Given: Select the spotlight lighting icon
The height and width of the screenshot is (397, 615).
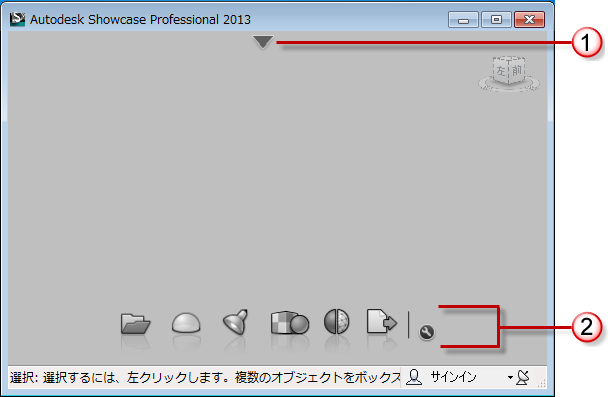Looking at the screenshot, I should click(x=235, y=322).
